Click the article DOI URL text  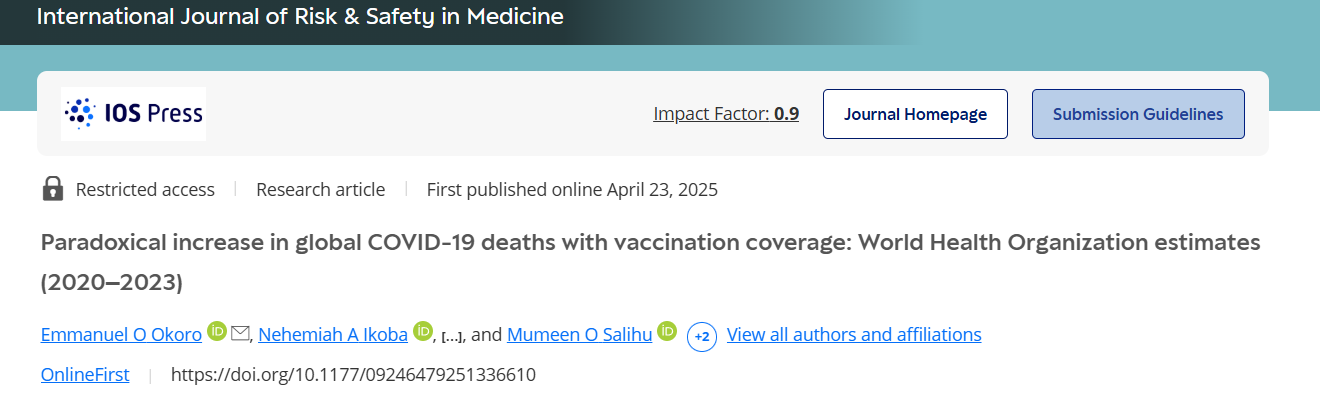[x=354, y=376]
